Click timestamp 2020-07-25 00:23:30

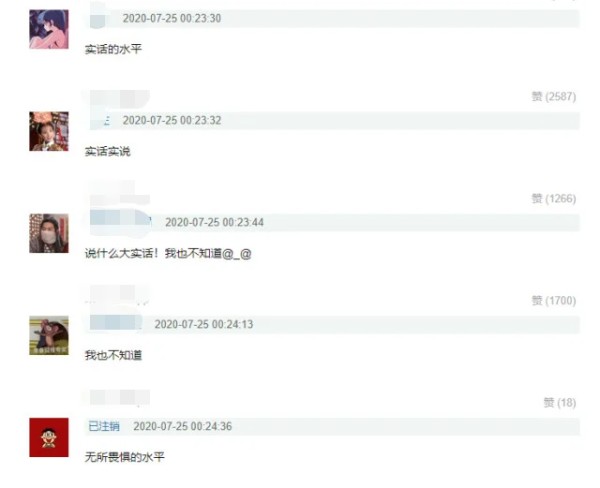[172, 18]
